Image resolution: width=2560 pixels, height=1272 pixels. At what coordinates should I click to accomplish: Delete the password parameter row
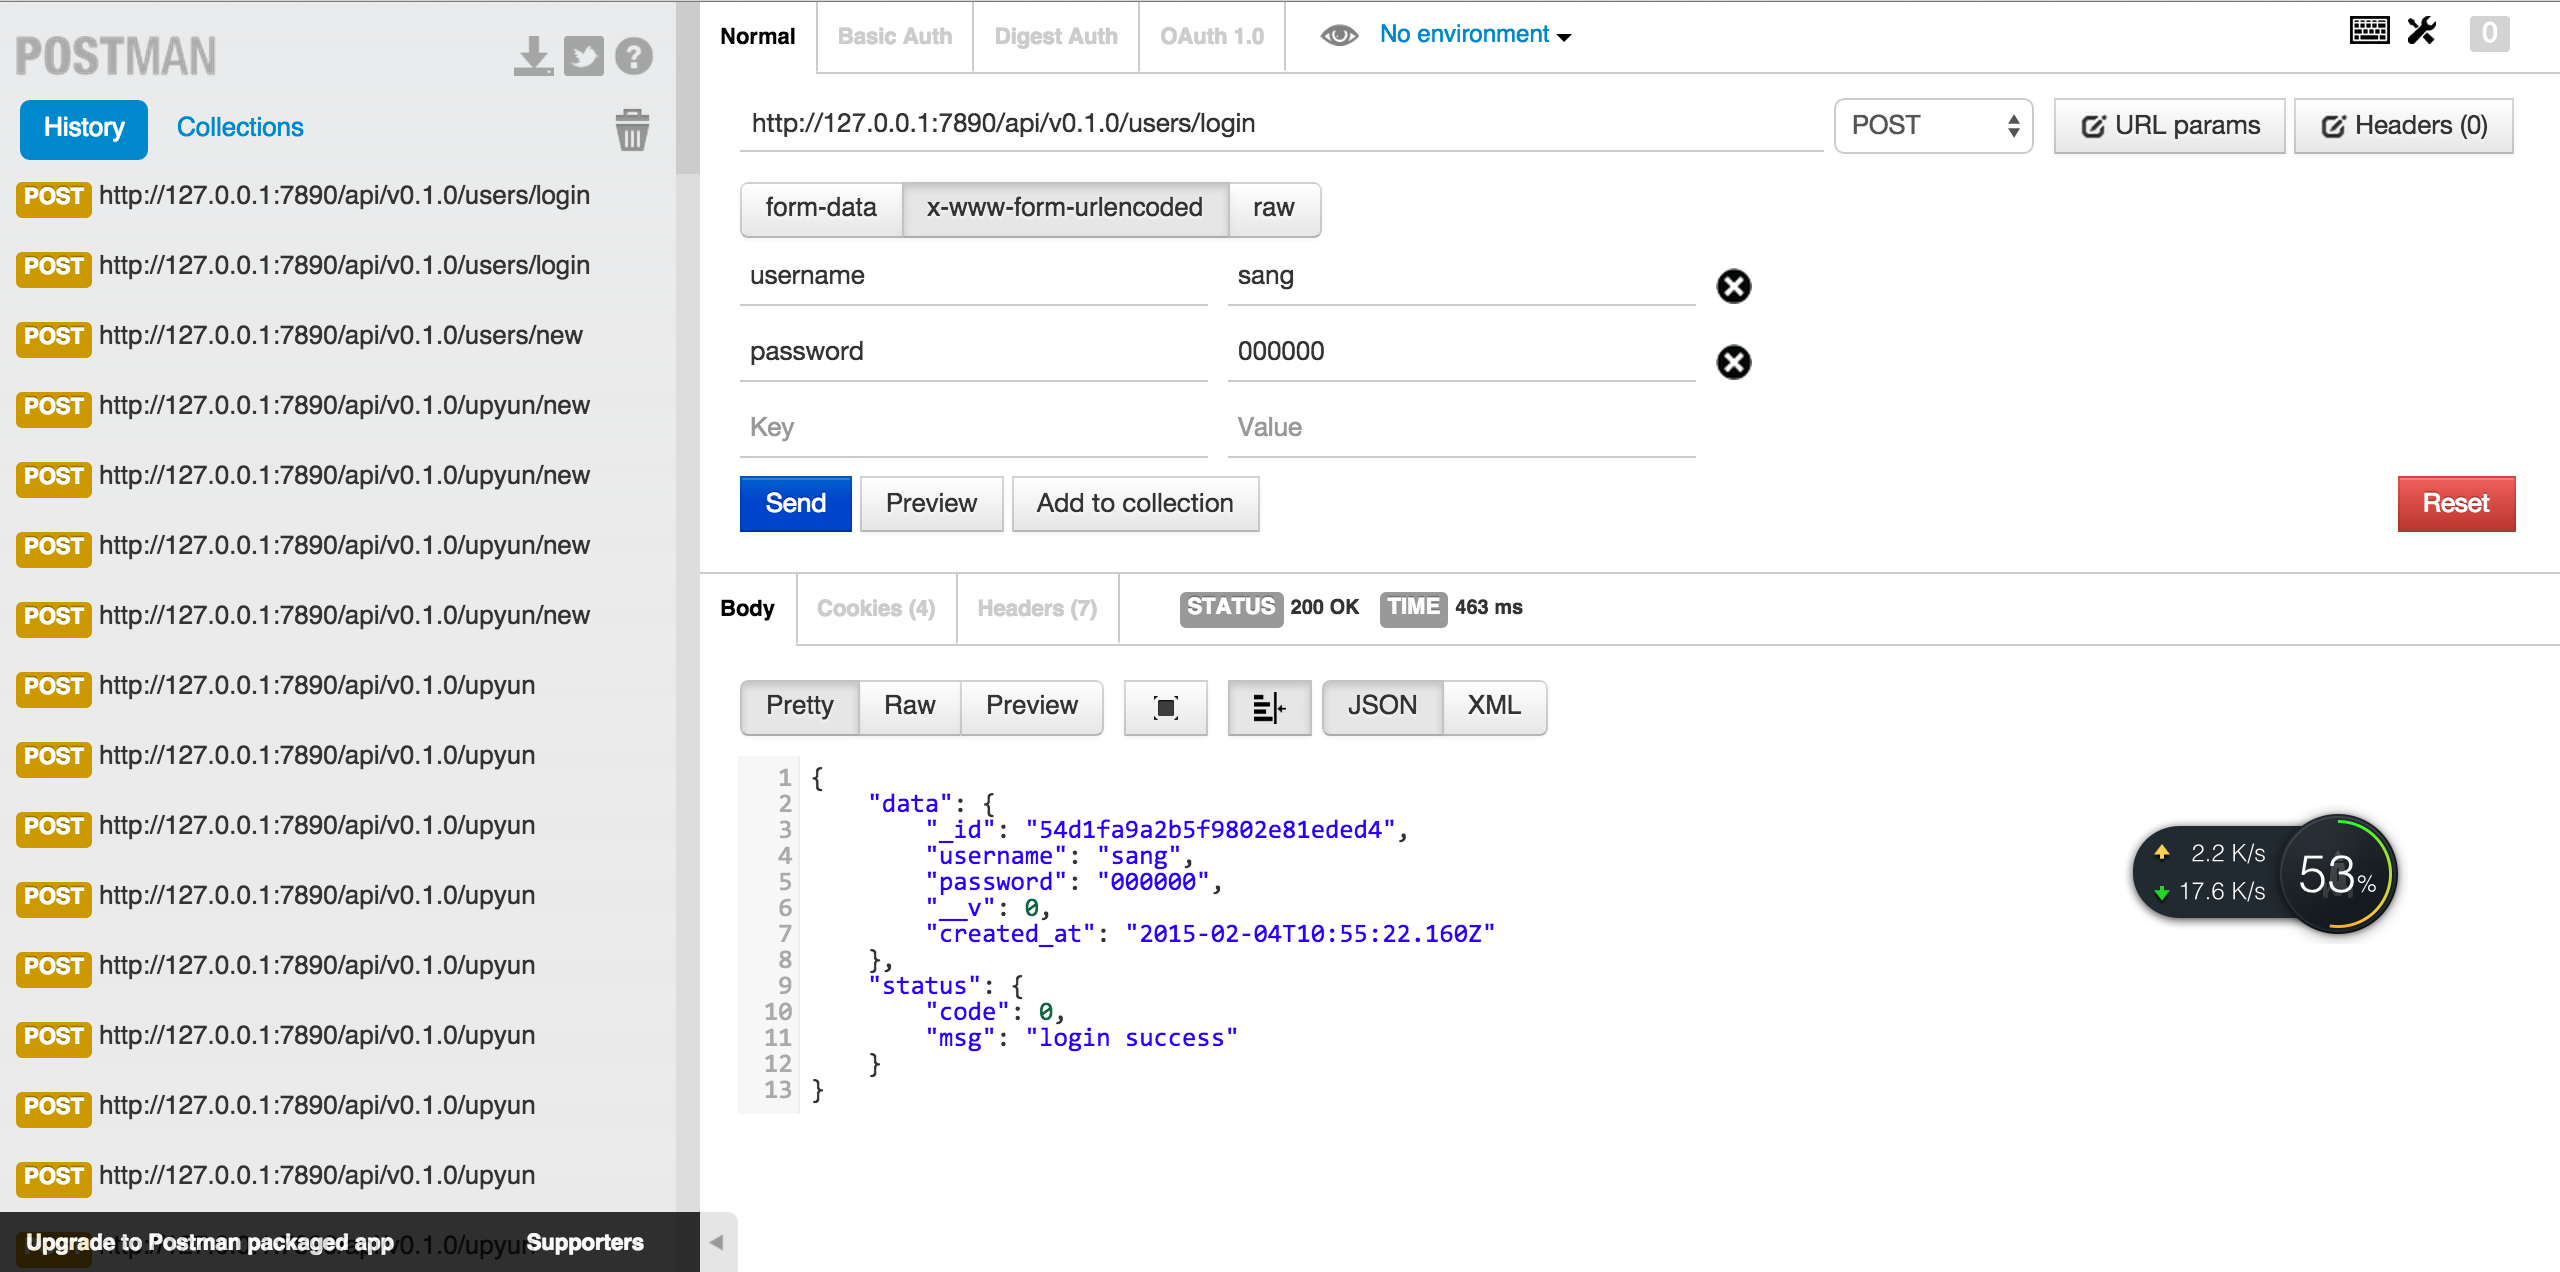(x=1733, y=362)
